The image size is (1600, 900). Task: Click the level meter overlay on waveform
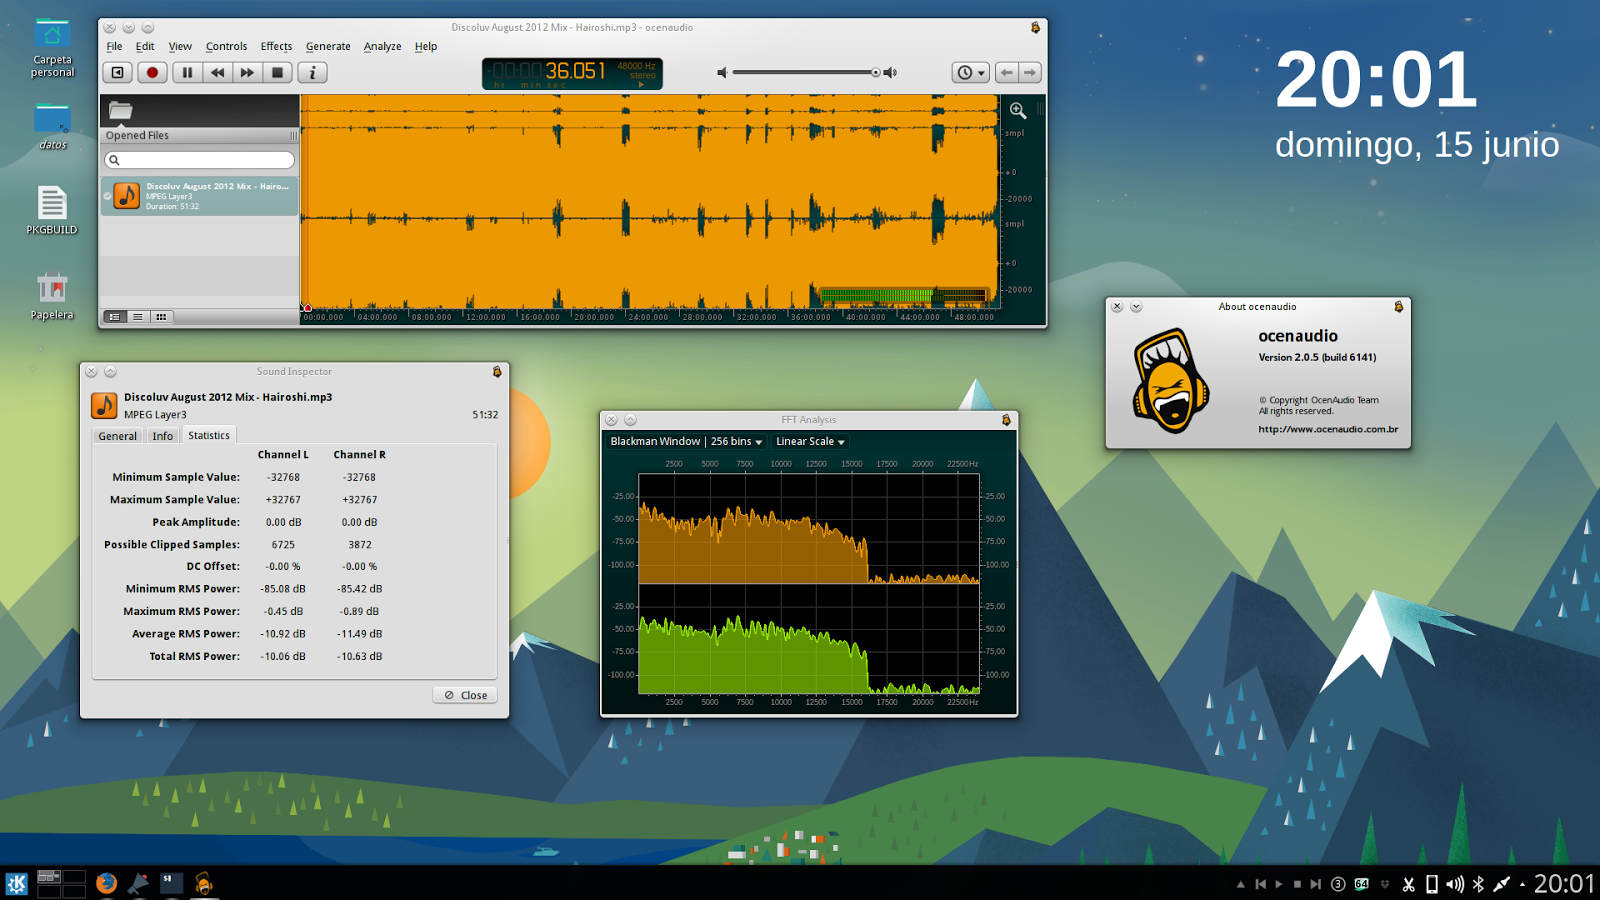pos(903,296)
